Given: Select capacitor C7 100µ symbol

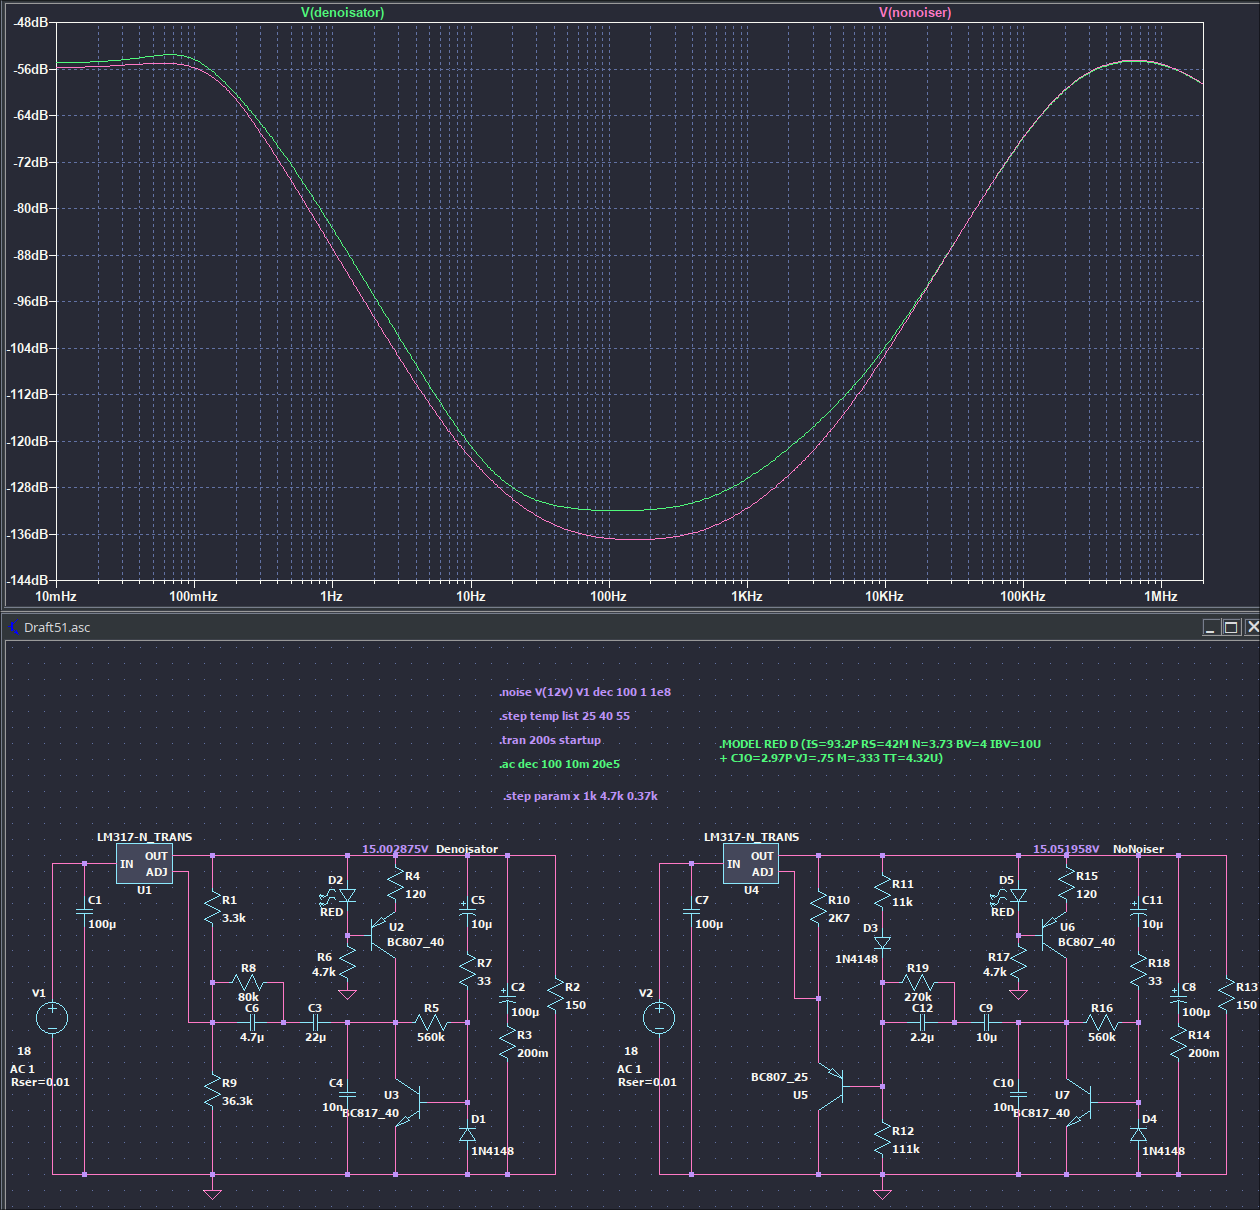Looking at the screenshot, I should pos(692,911).
